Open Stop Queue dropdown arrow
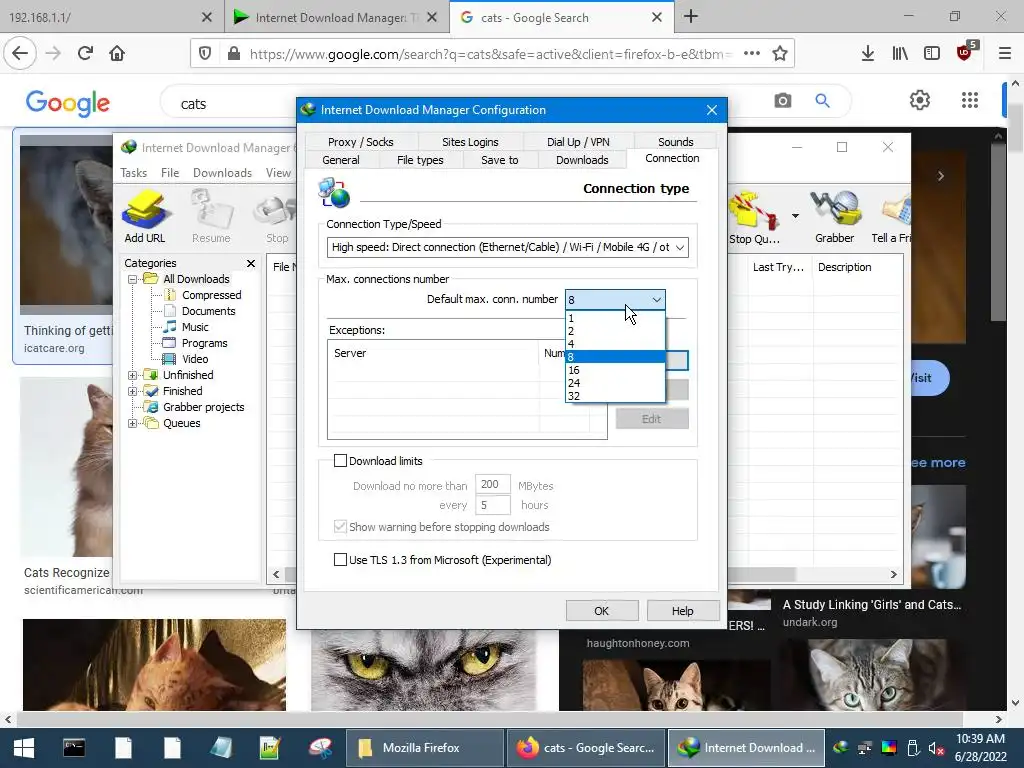1024x768 pixels. pyautogui.click(x=795, y=216)
